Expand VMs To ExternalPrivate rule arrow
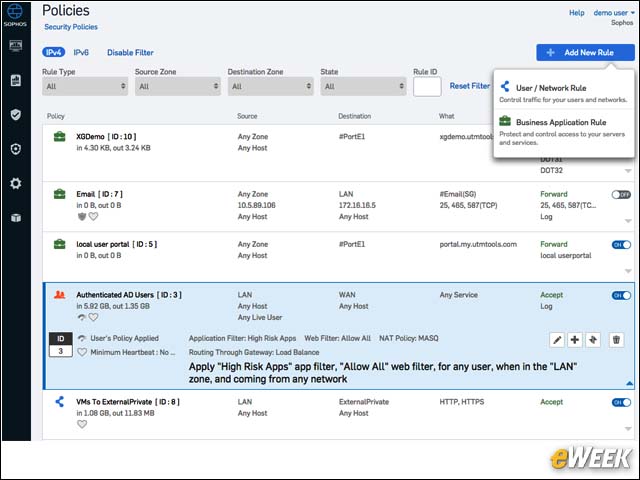640x480 pixels. click(628, 429)
